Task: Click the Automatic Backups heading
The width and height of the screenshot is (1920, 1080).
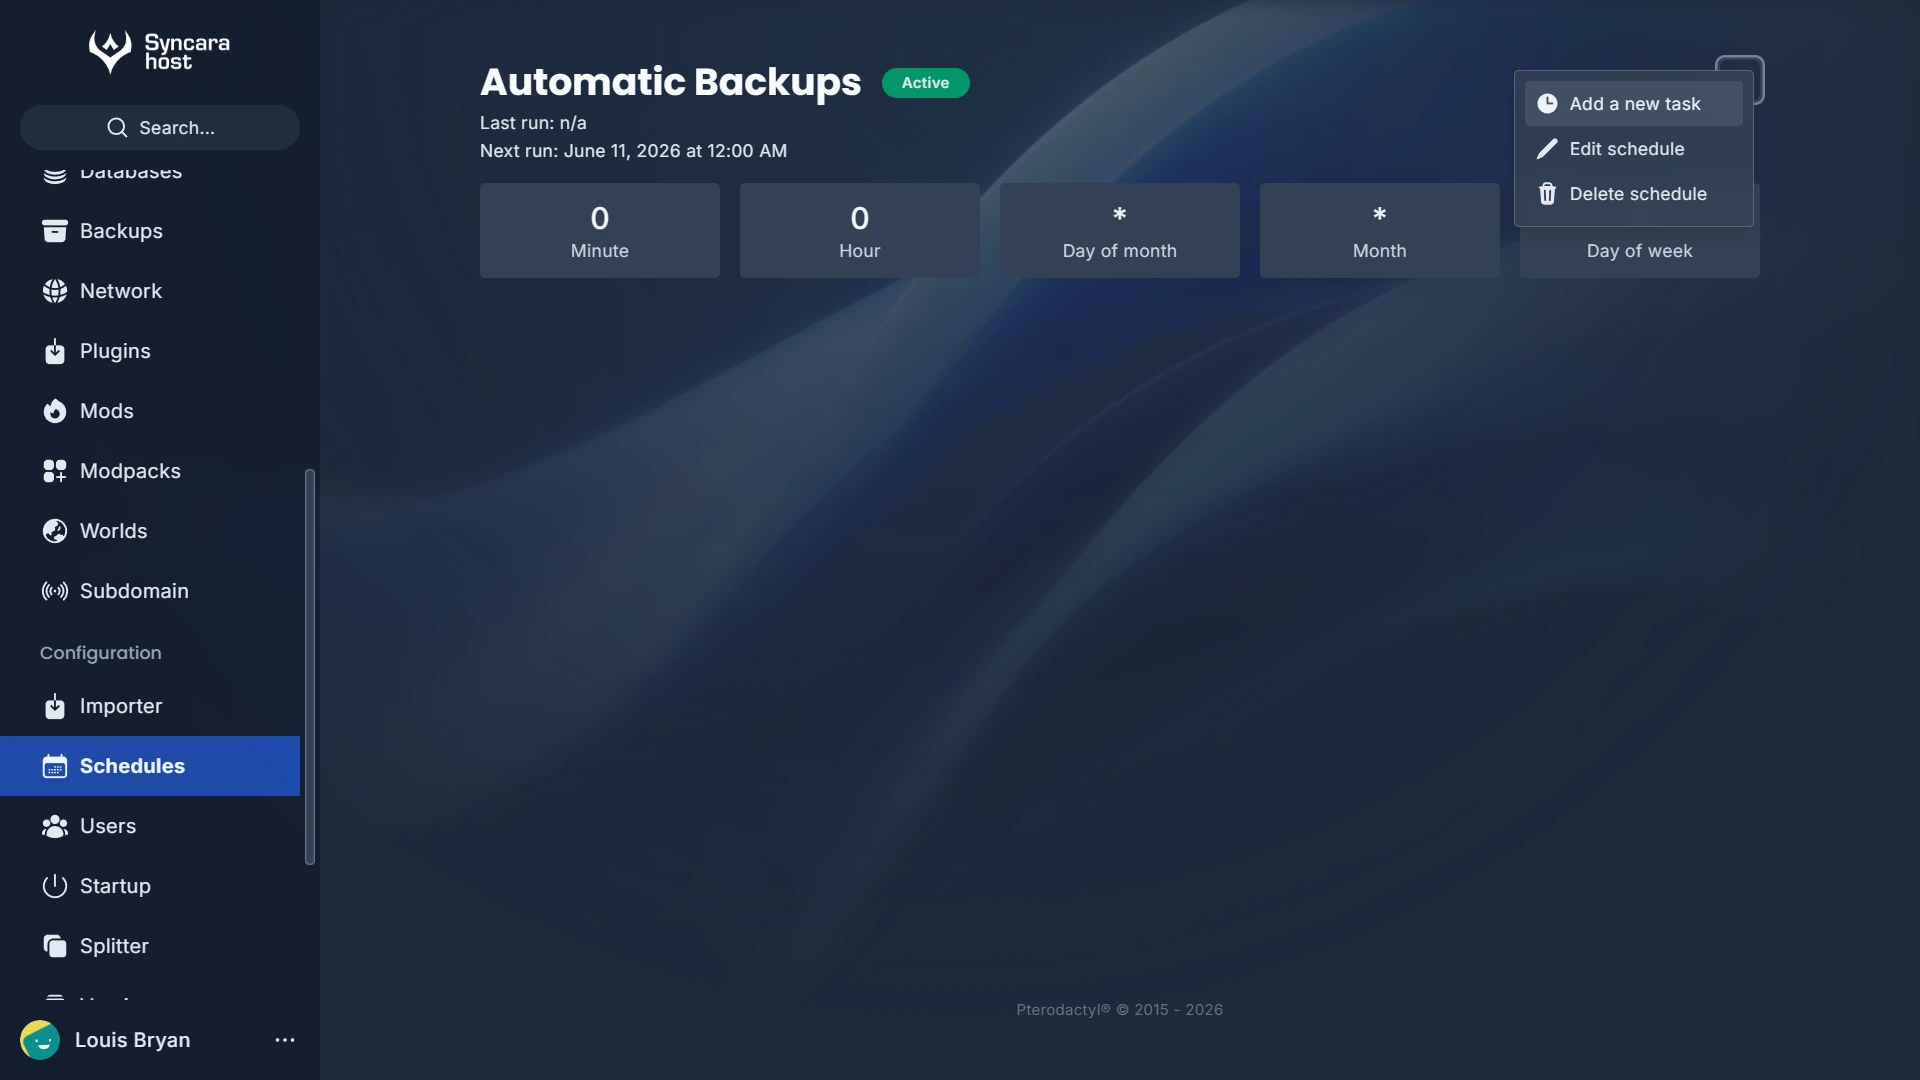Action: tap(670, 82)
